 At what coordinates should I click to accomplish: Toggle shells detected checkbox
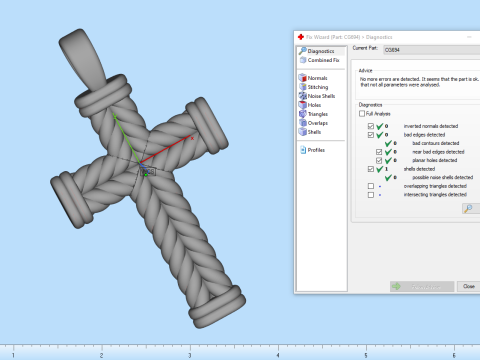coord(371,169)
